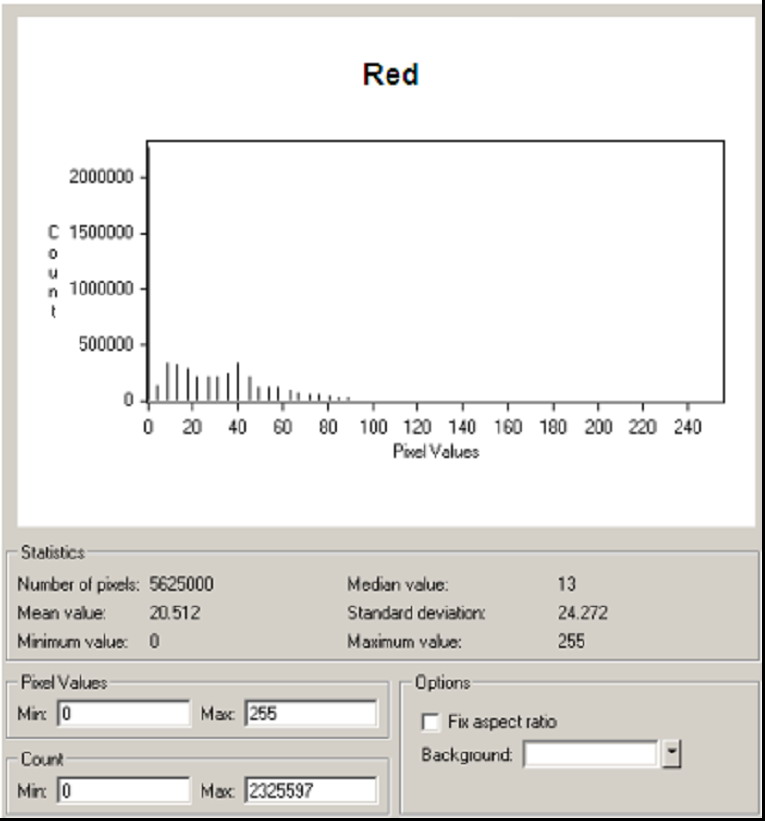Click the Maximum value 255 statistic
Screen dimensions: 765x821
point(571,641)
